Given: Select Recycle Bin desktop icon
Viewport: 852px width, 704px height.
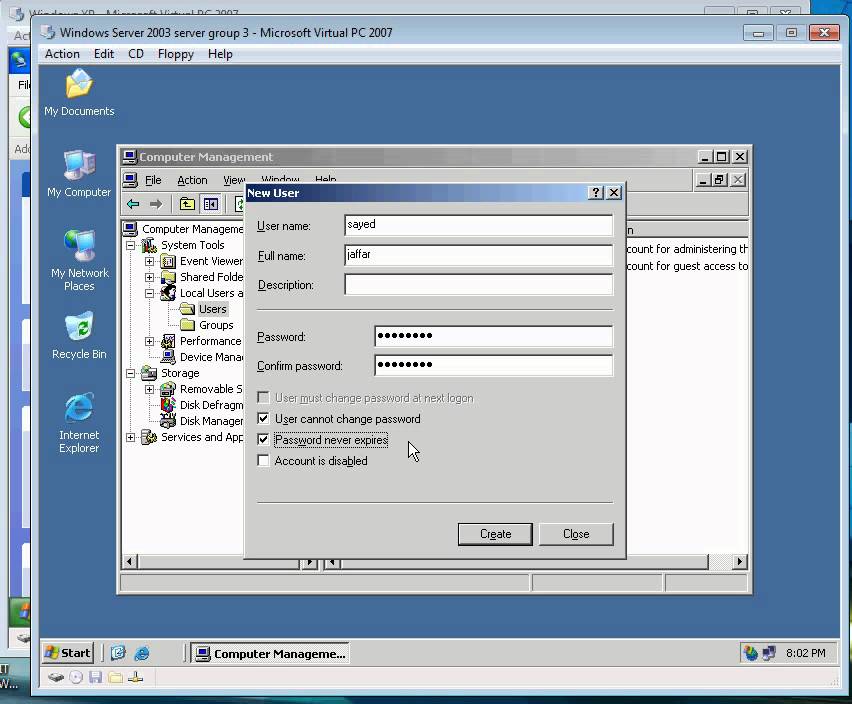Looking at the screenshot, I should 79,336.
